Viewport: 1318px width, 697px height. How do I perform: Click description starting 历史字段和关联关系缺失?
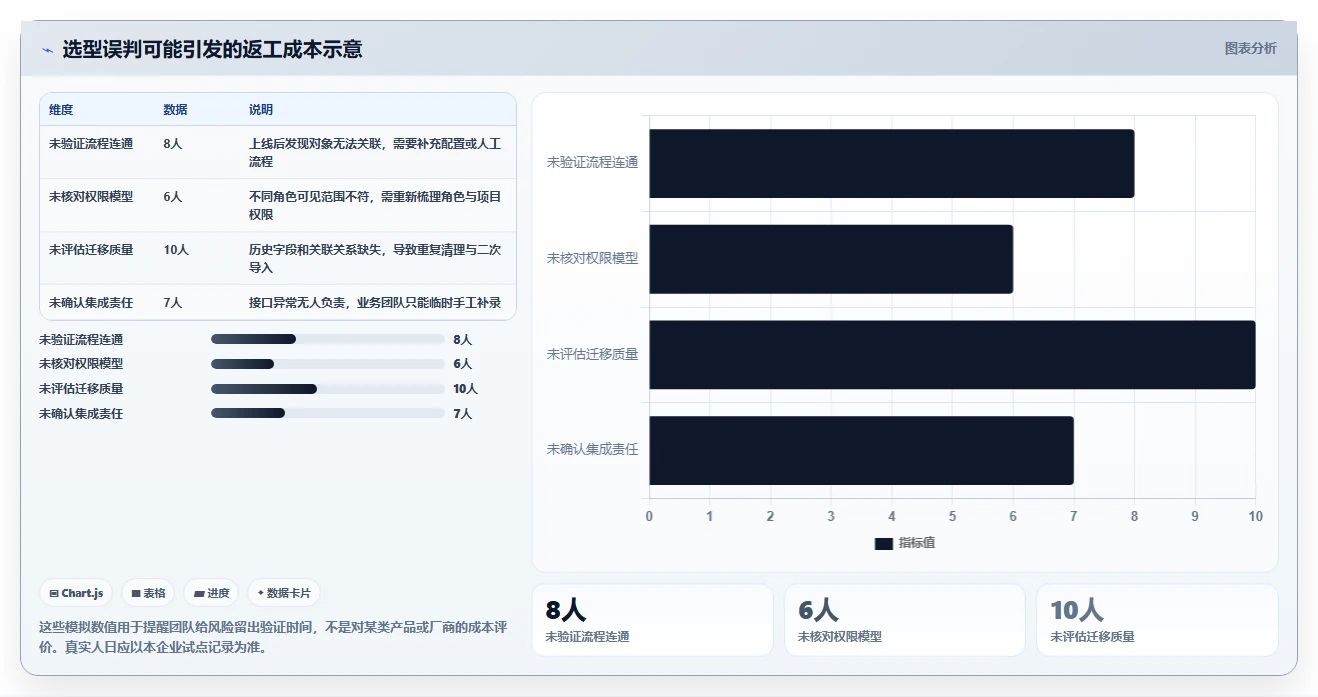tap(375, 258)
